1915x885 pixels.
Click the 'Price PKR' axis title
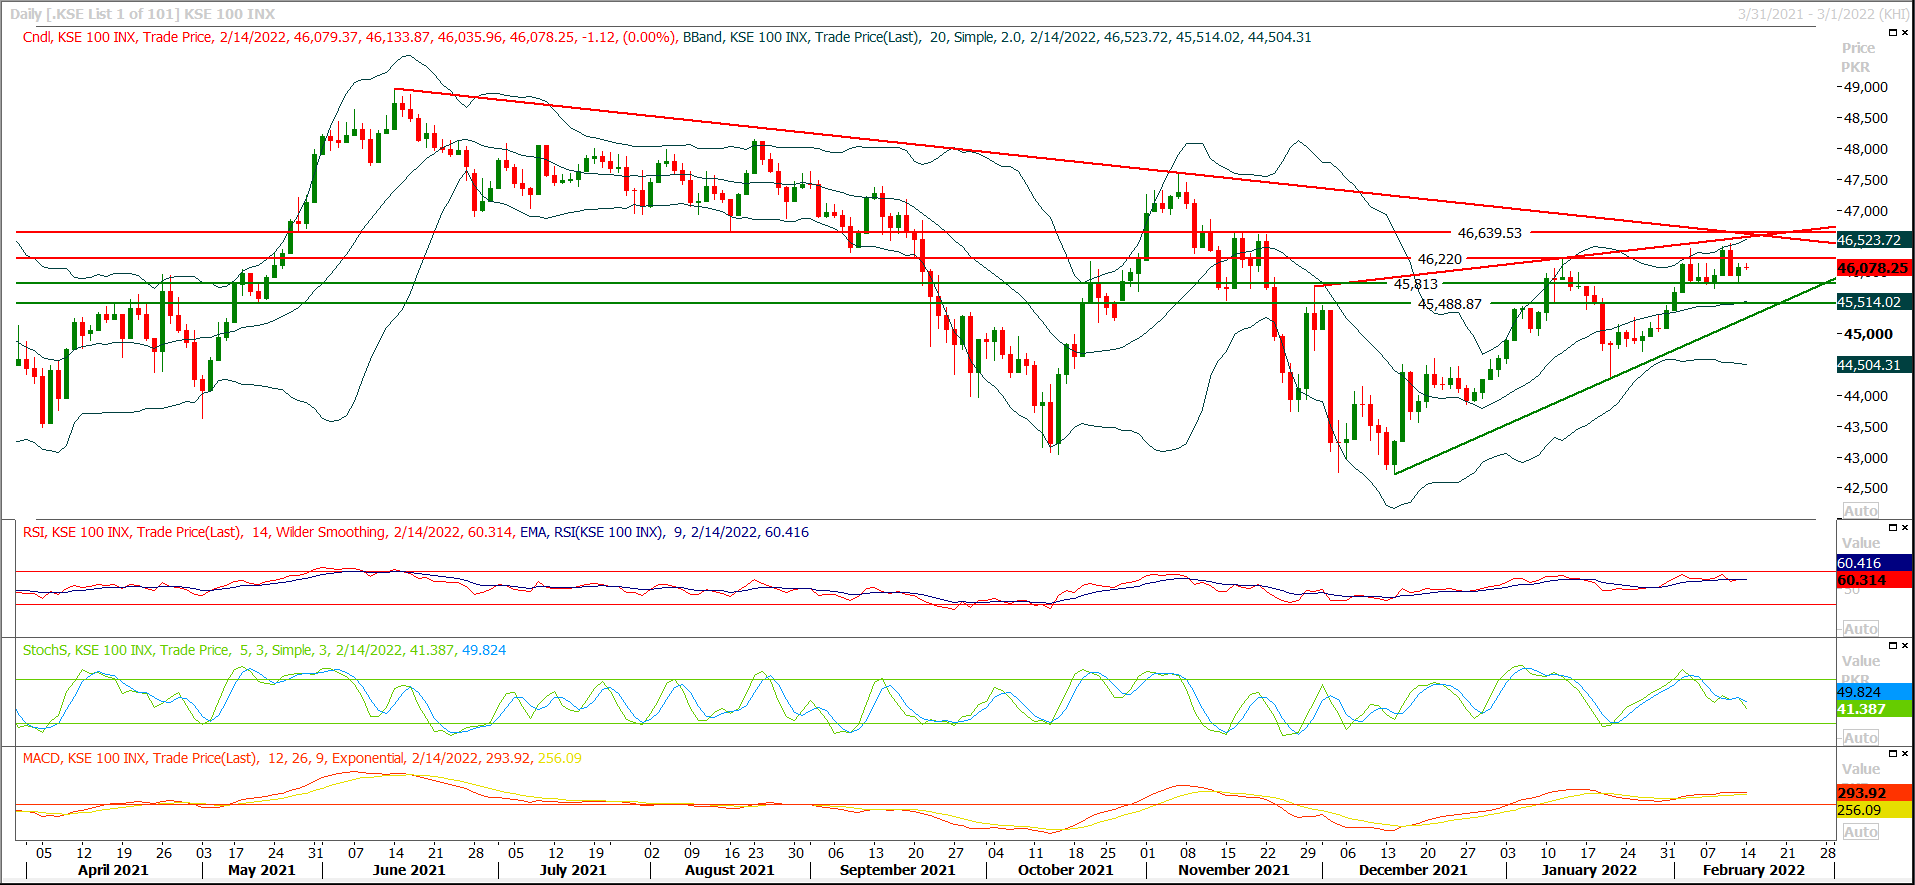tap(1858, 57)
